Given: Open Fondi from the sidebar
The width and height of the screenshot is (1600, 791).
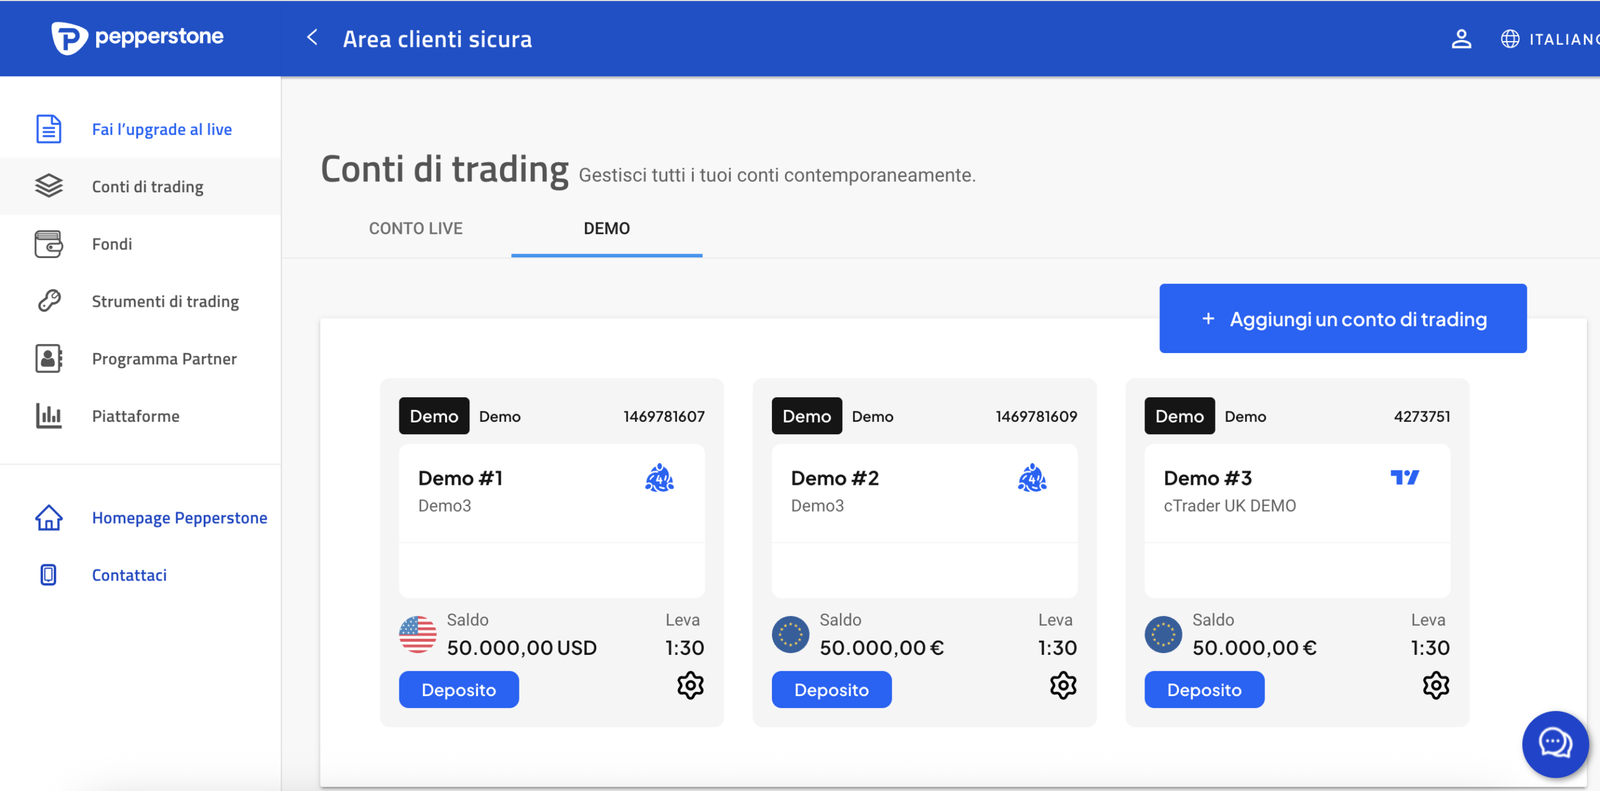Looking at the screenshot, I should (112, 244).
